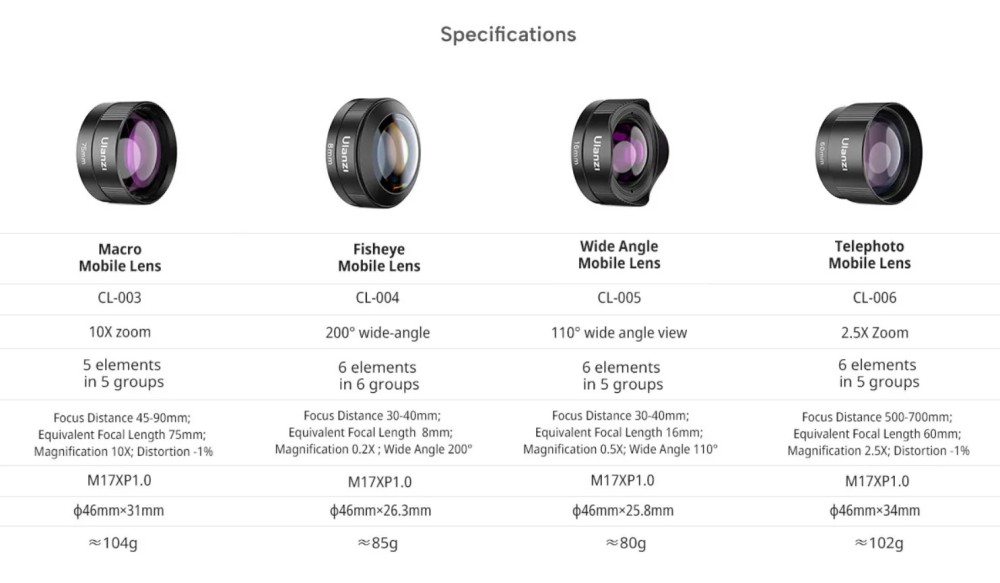Click the 10X zoom spec cell
Image resolution: width=1000 pixels, height=583 pixels.
click(x=120, y=332)
